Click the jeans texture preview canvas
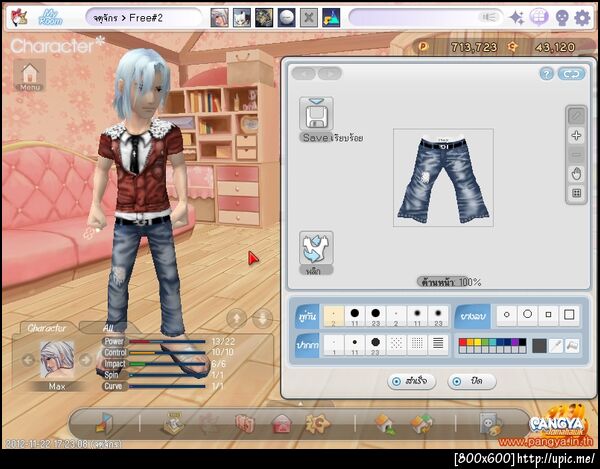The width and height of the screenshot is (600, 469). [x=443, y=178]
